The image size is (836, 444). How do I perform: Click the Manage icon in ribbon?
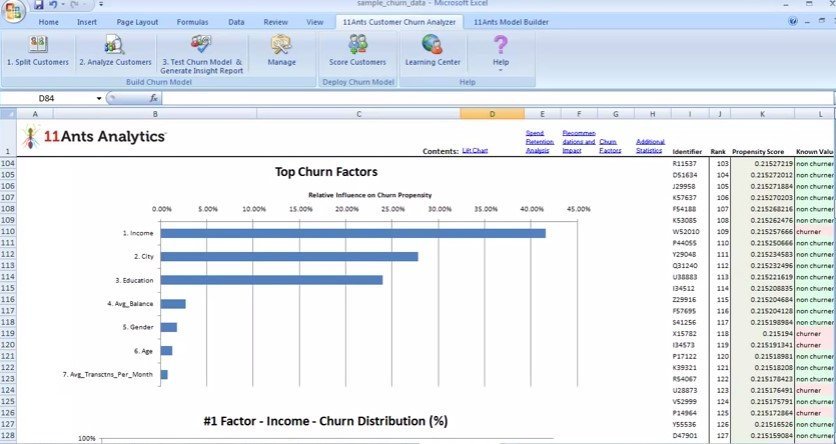coord(281,45)
